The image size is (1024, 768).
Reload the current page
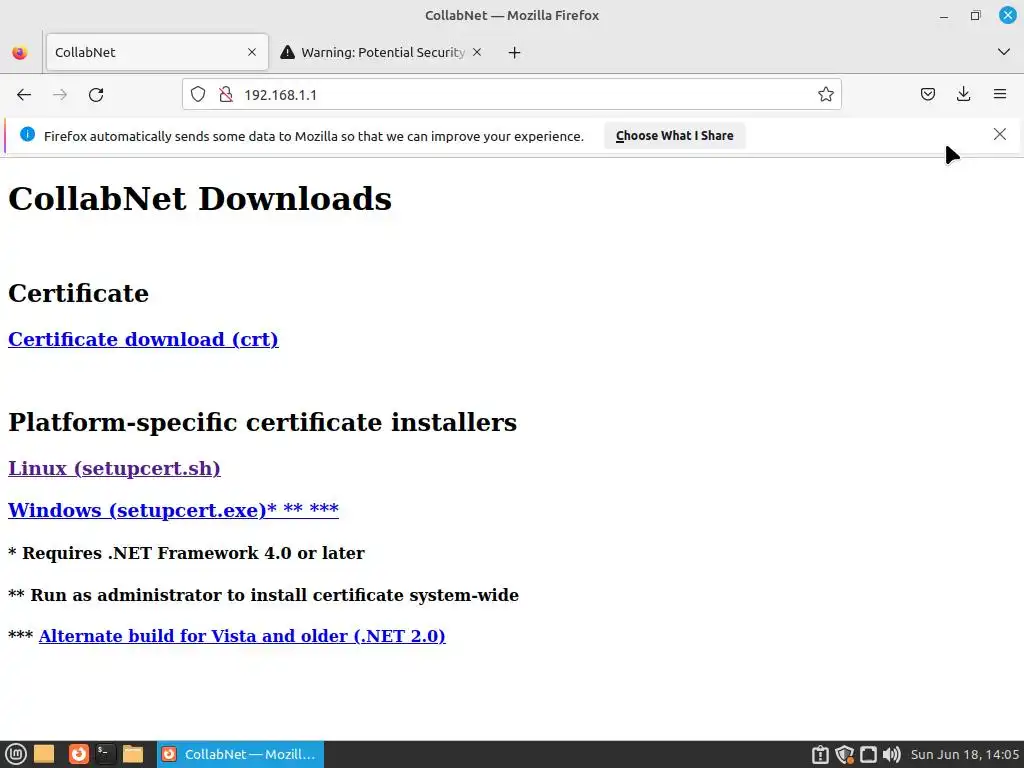(x=96, y=95)
